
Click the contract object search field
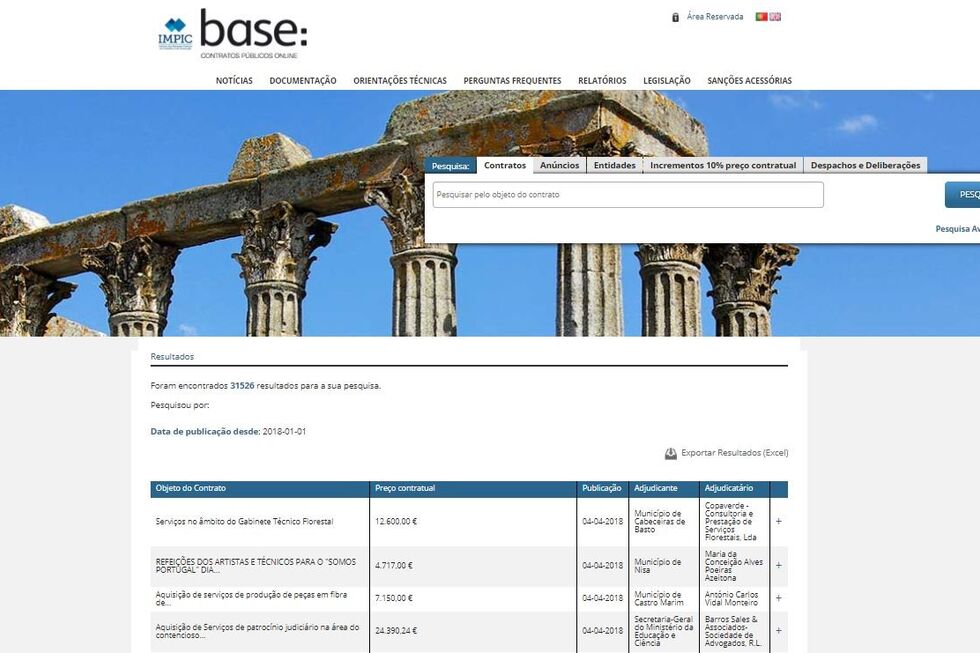click(x=628, y=195)
